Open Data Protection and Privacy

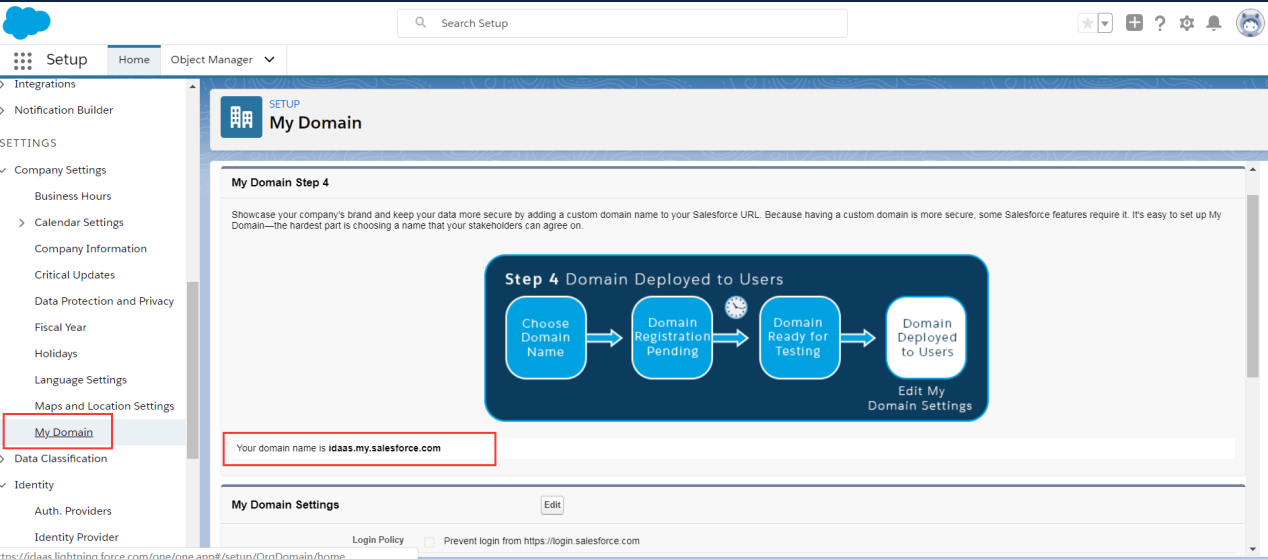pos(104,301)
